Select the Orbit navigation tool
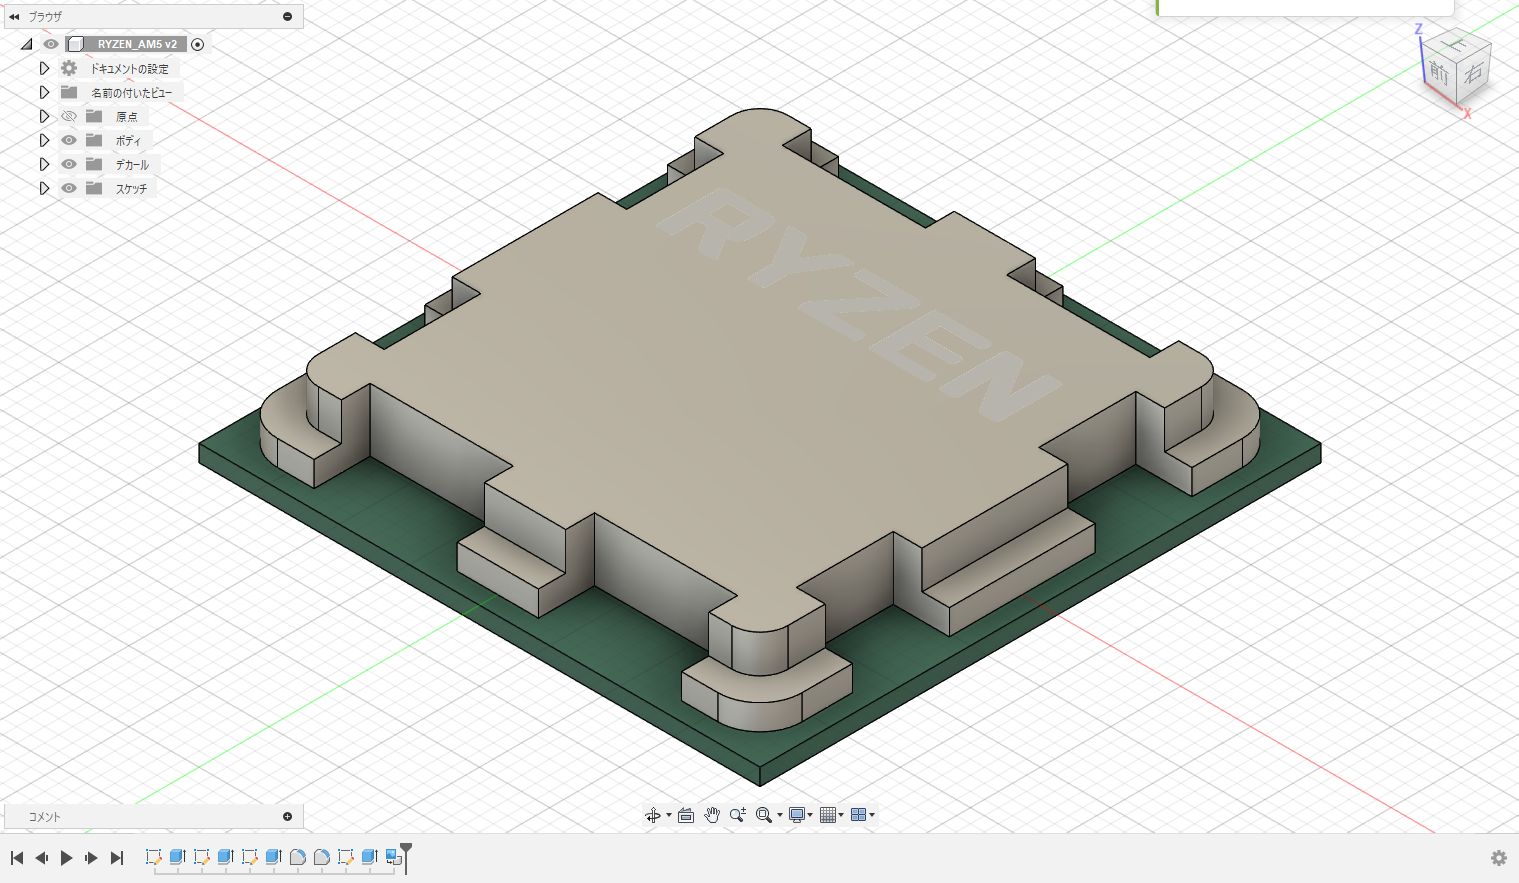1519x883 pixels. [653, 815]
